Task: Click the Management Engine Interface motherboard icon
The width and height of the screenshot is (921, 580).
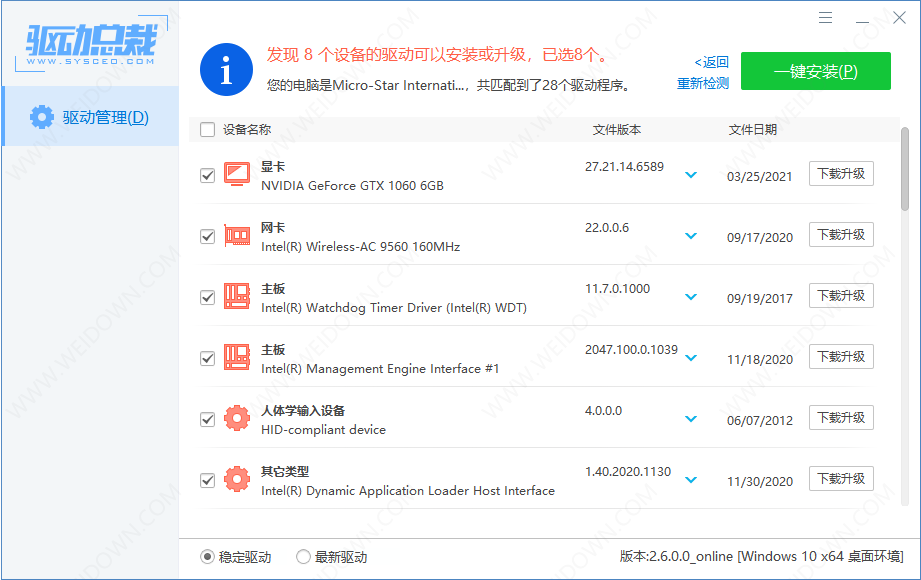Action: (x=237, y=357)
